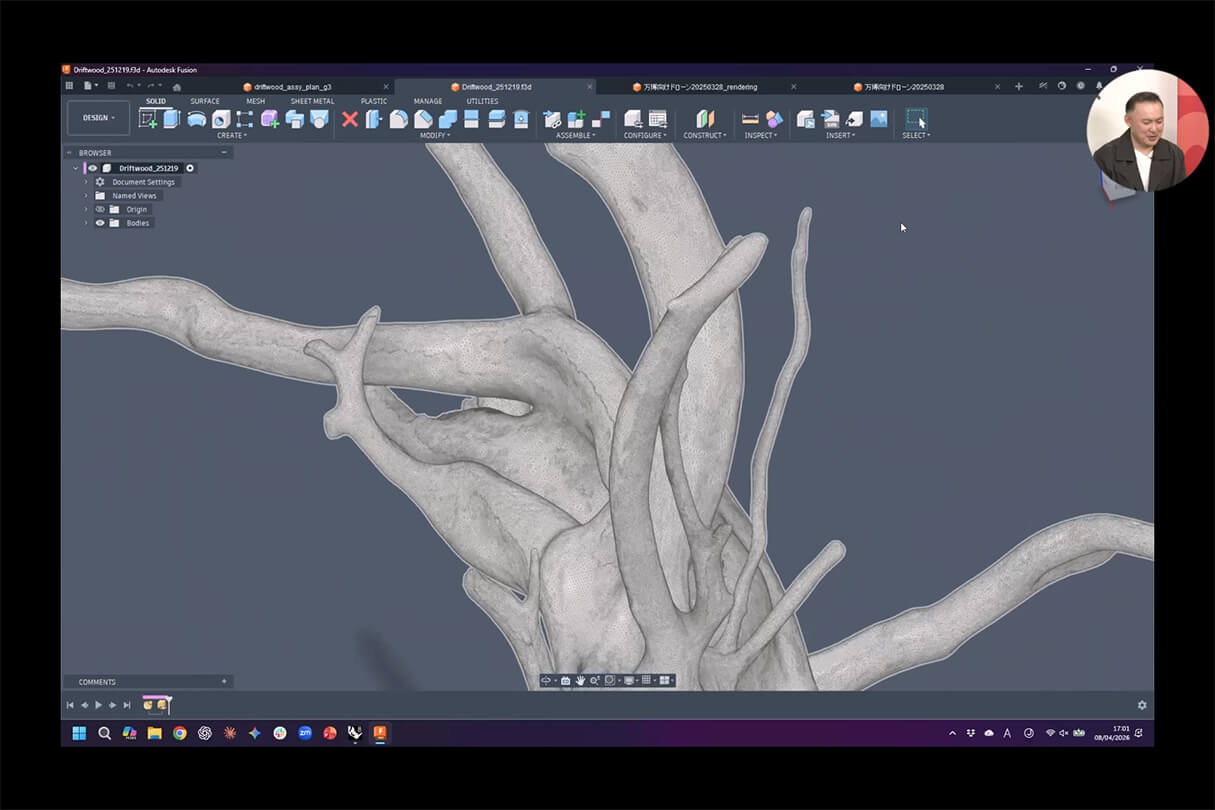Switch to the MANAGE ribbon tab
Screen dimensions: 1215x810
tap(428, 101)
